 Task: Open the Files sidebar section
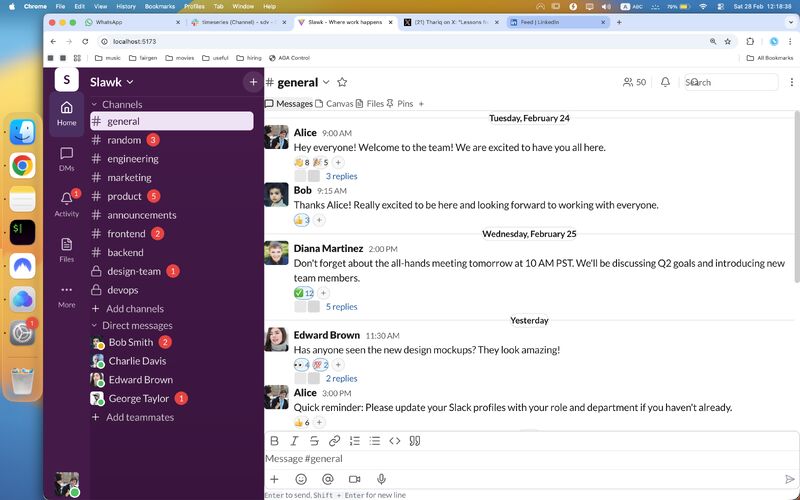tap(66, 250)
